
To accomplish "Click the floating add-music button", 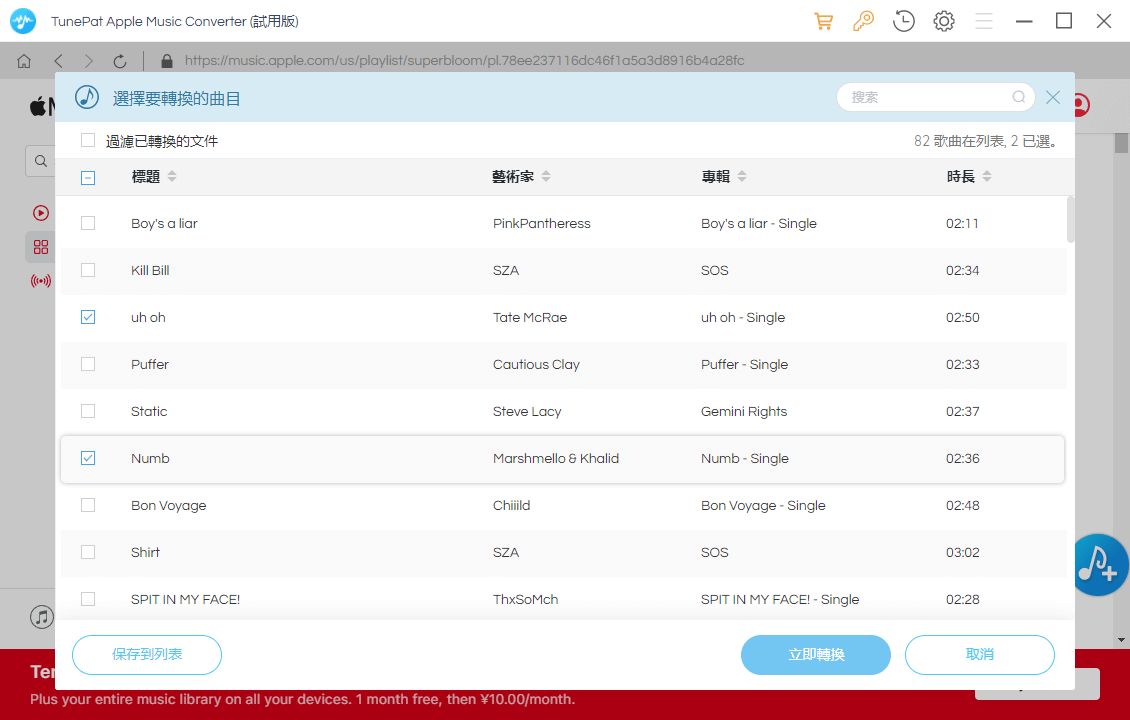I will tap(1099, 565).
